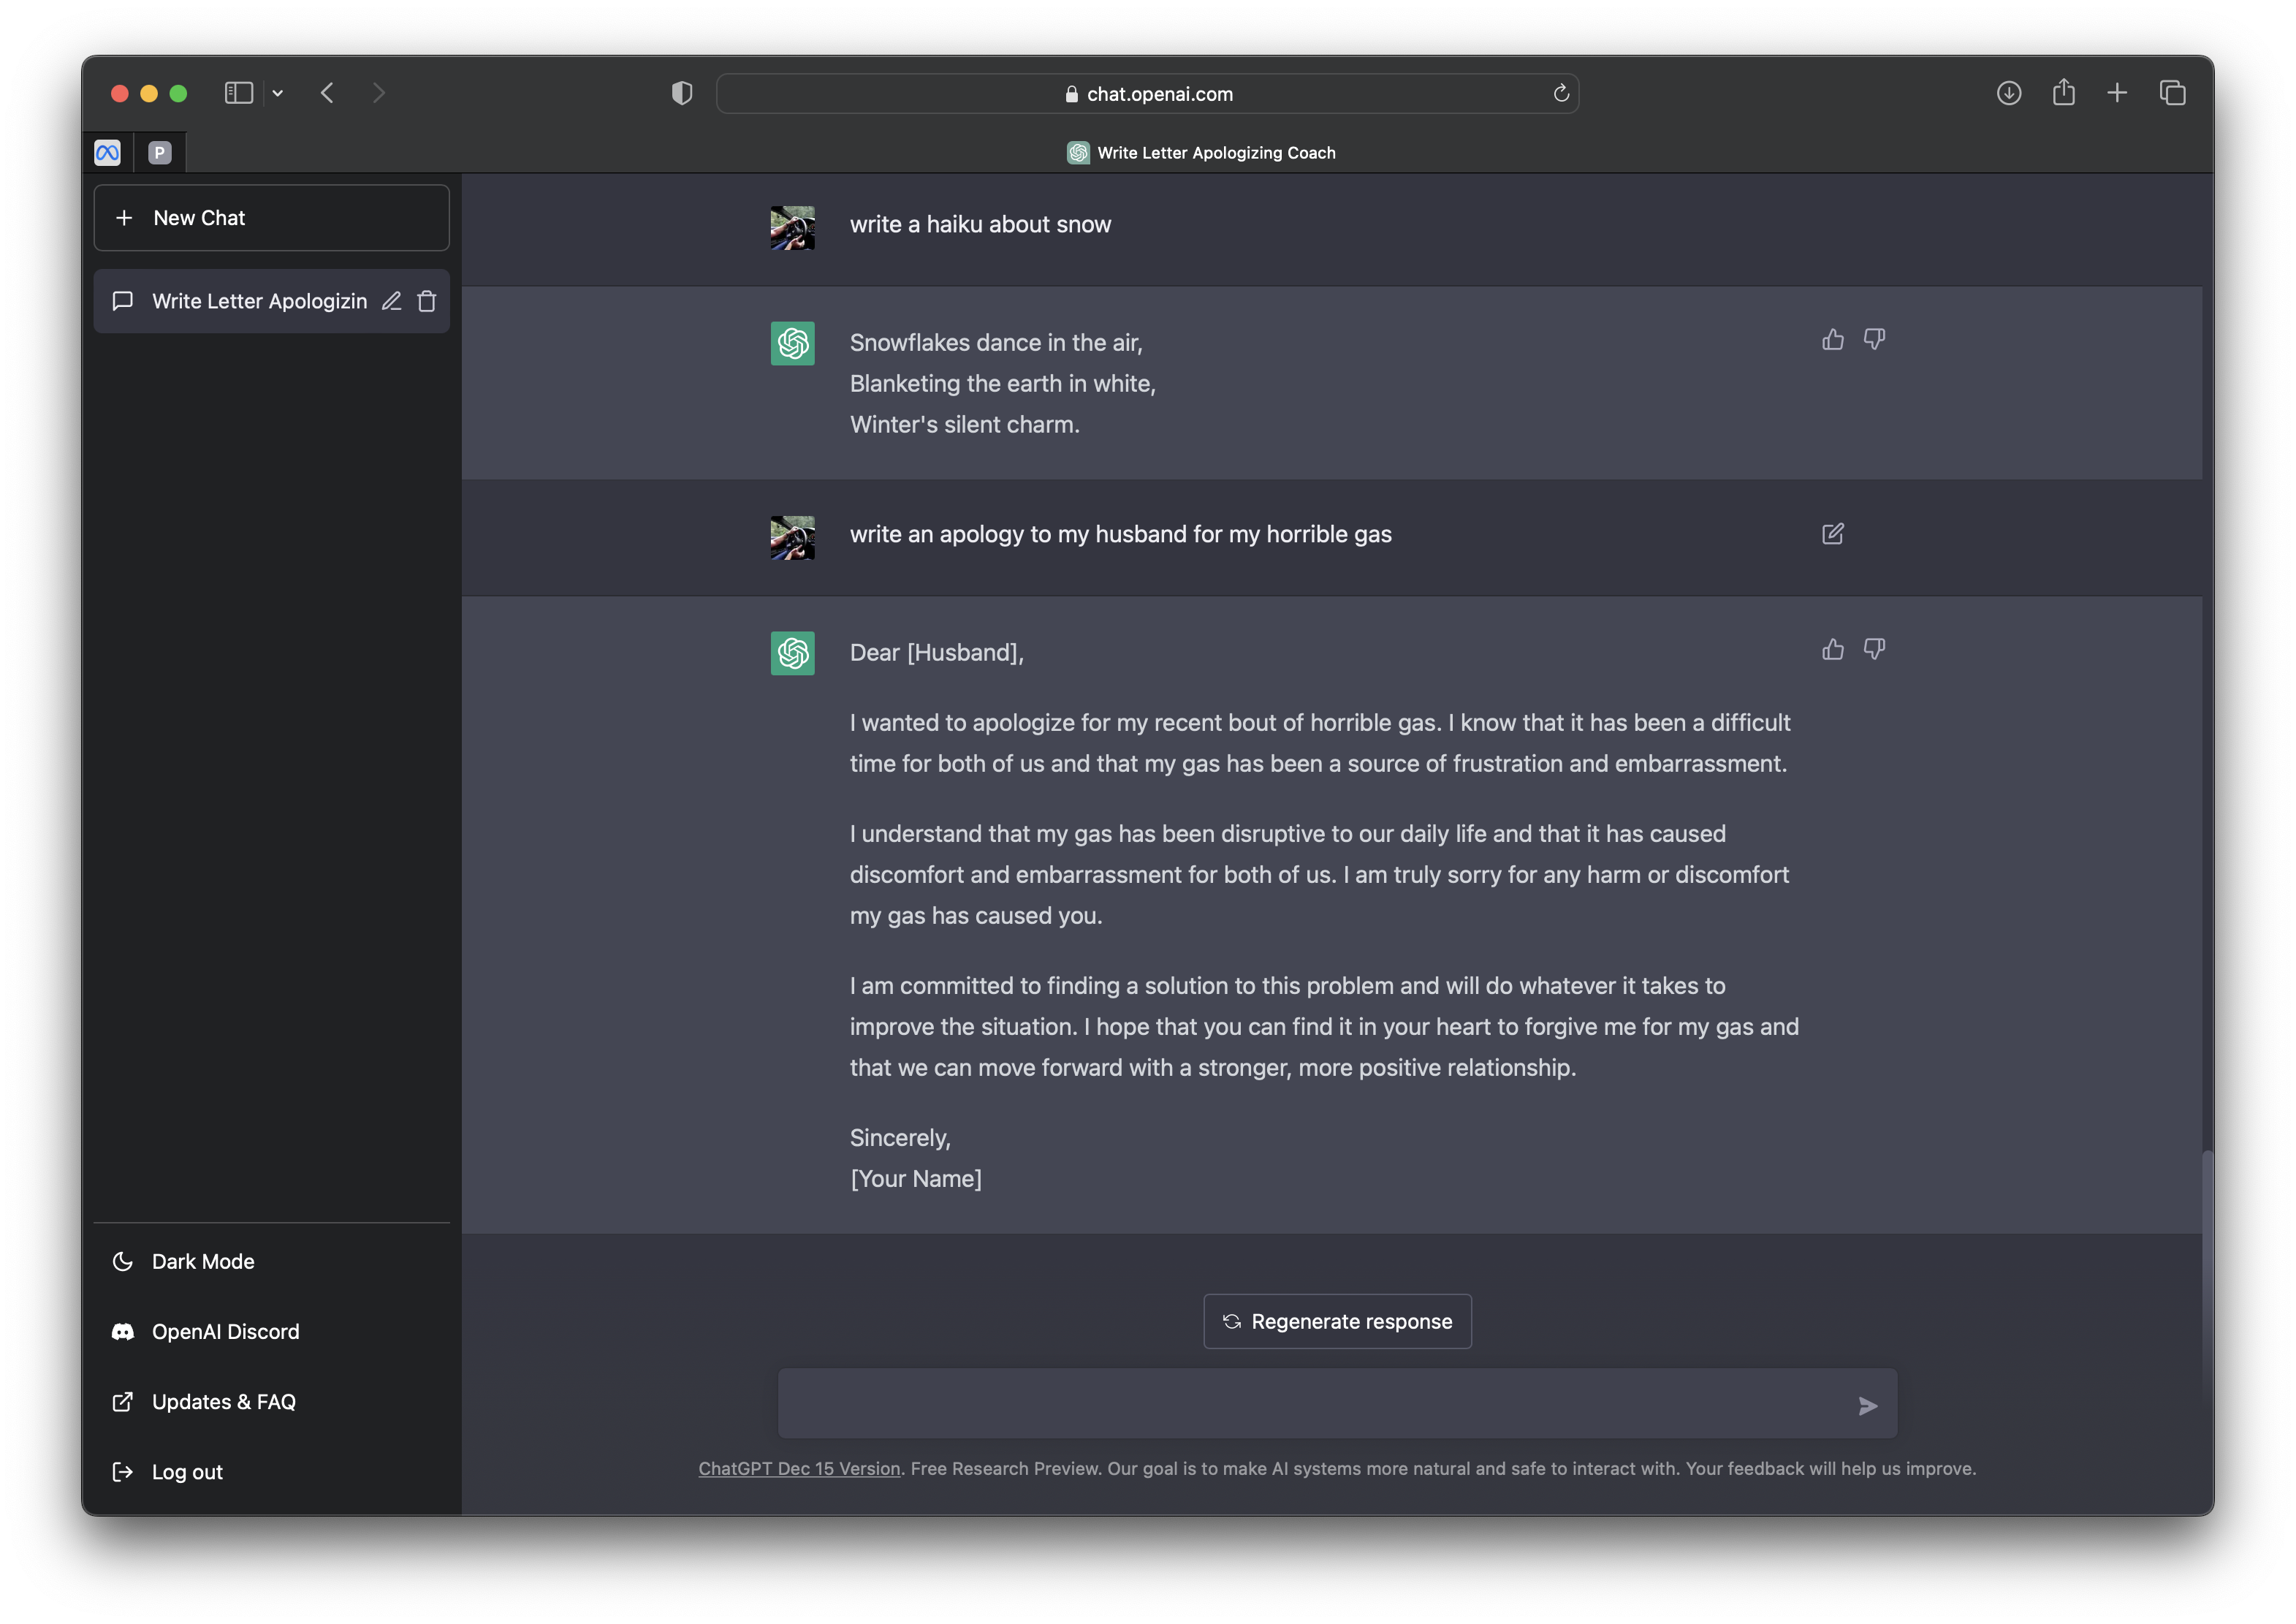This screenshot has height=1624, width=2296.
Task: Log out from the sidebar
Action: click(x=187, y=1472)
